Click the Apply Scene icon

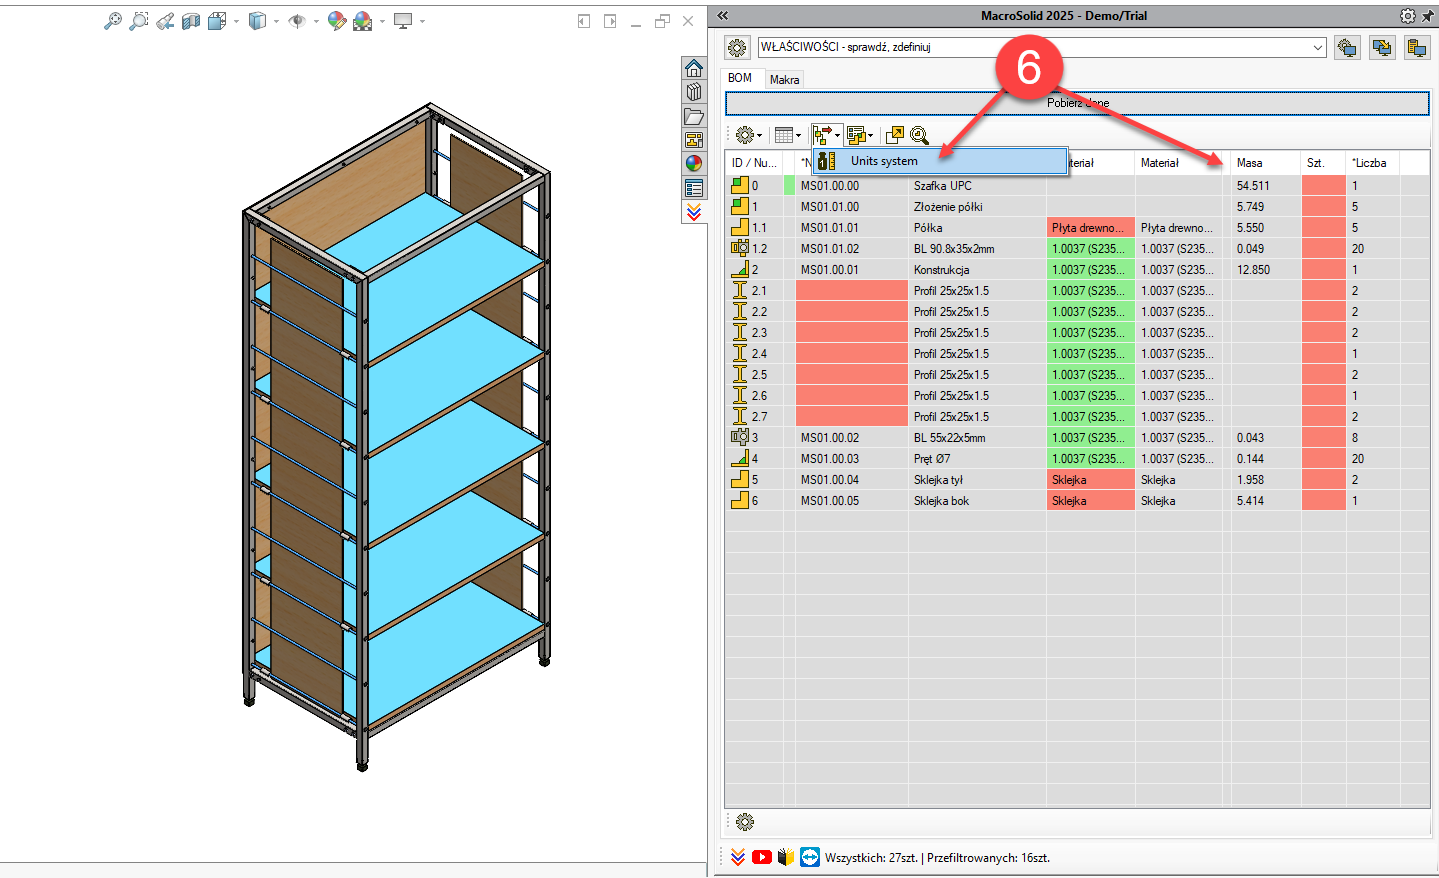tap(363, 21)
